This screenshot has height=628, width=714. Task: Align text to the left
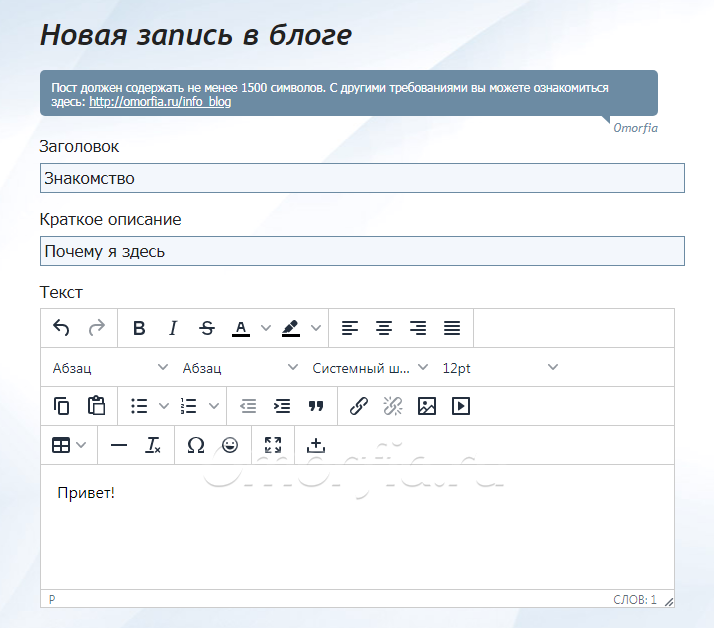(350, 328)
